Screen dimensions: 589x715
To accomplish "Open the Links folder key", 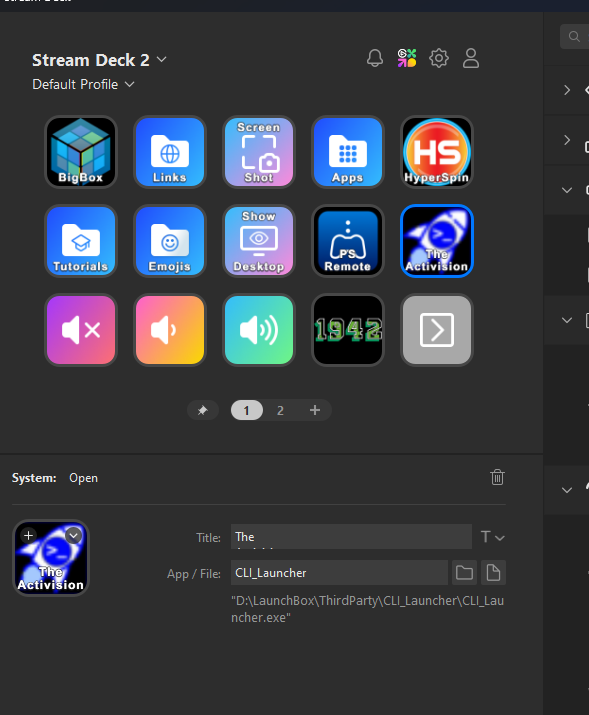I will (x=170, y=152).
